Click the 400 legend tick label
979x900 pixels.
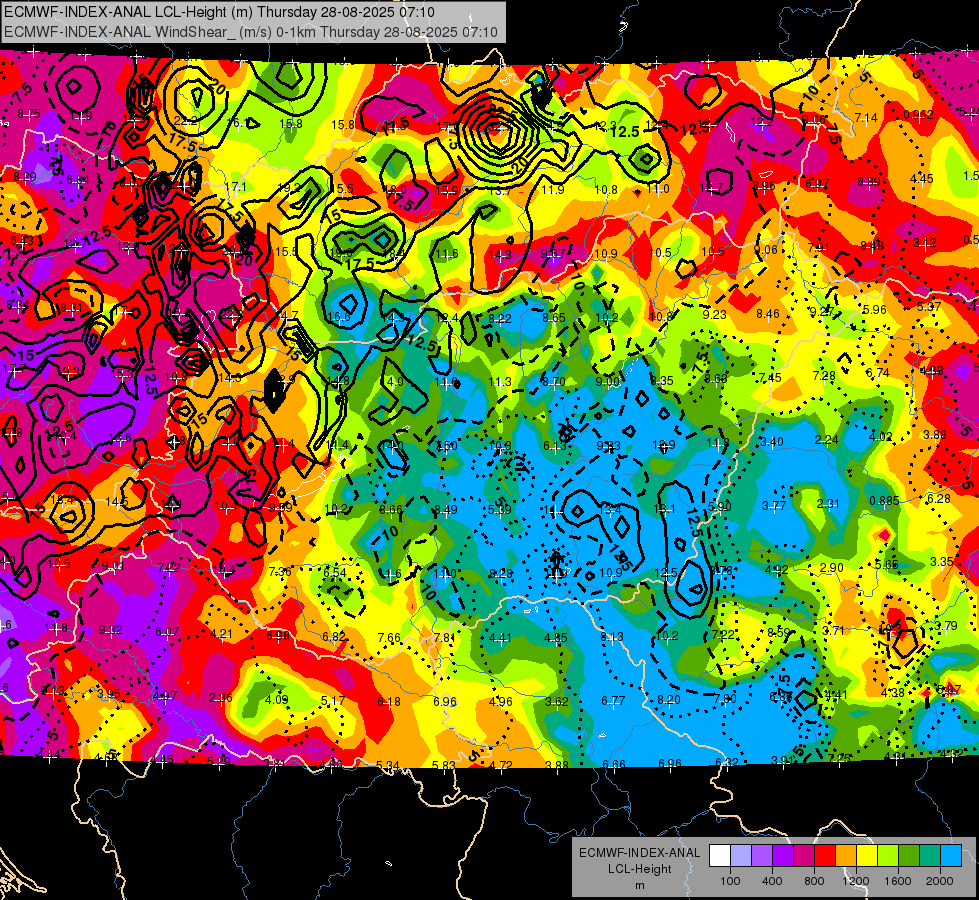coord(772,881)
